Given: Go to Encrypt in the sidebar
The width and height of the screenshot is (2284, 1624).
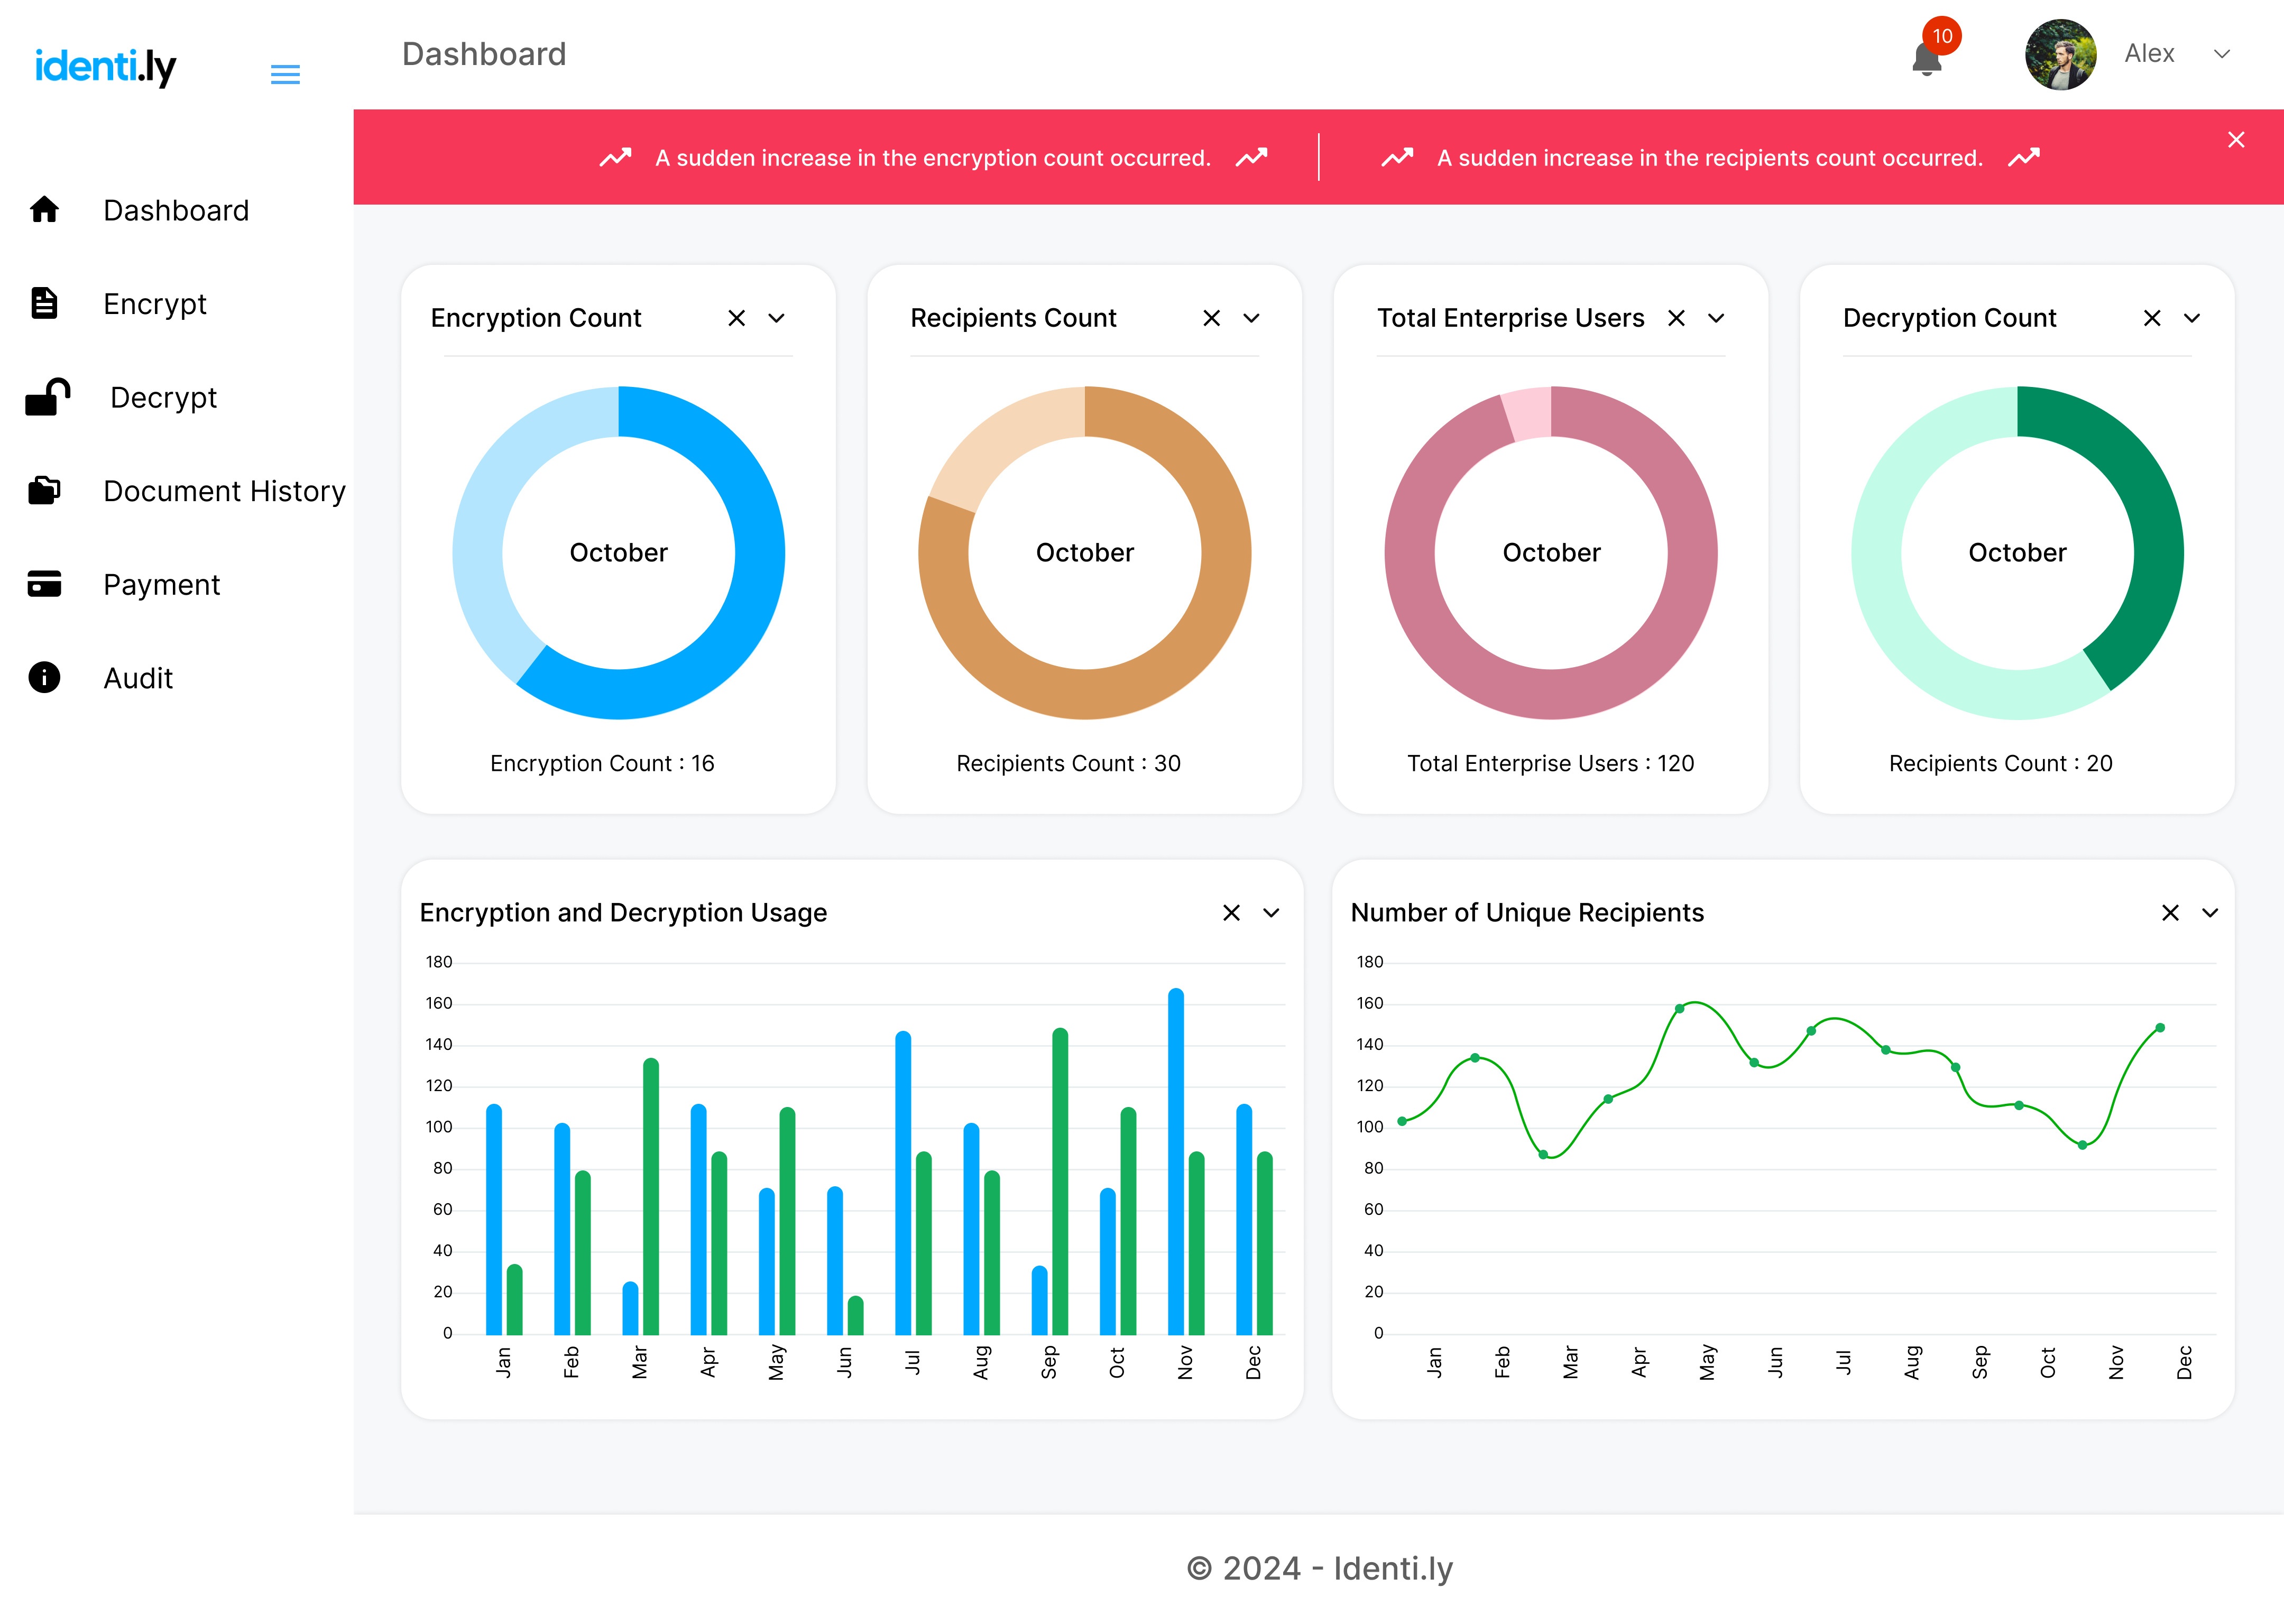Looking at the screenshot, I should pos(155,304).
